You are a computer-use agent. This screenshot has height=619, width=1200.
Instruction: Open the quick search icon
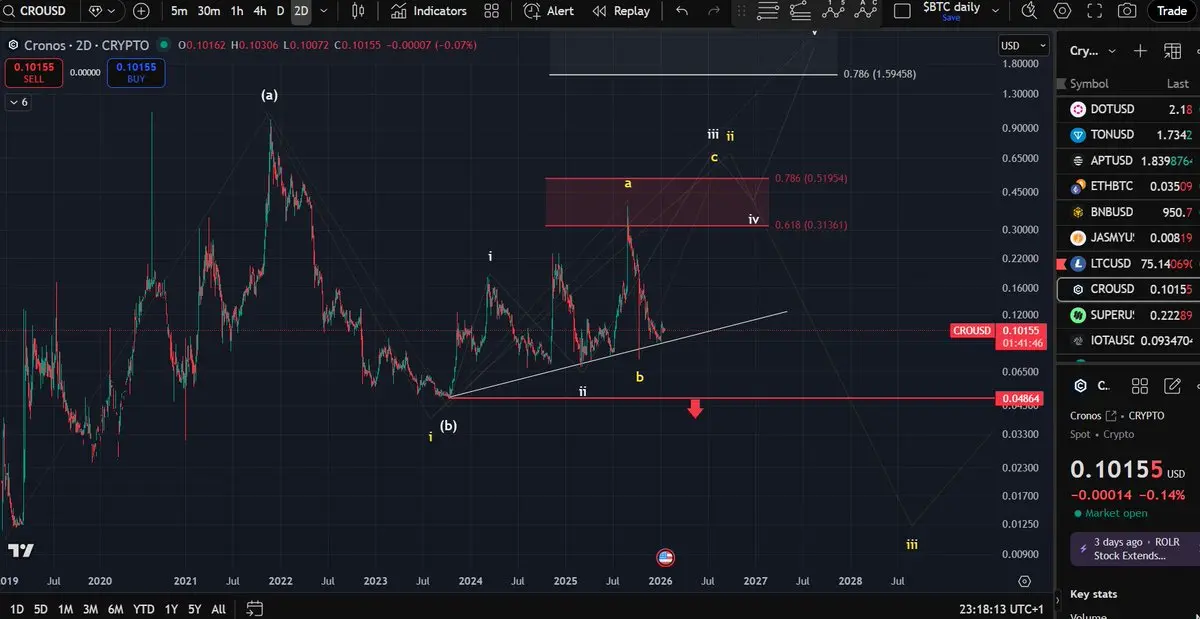tap(1029, 11)
